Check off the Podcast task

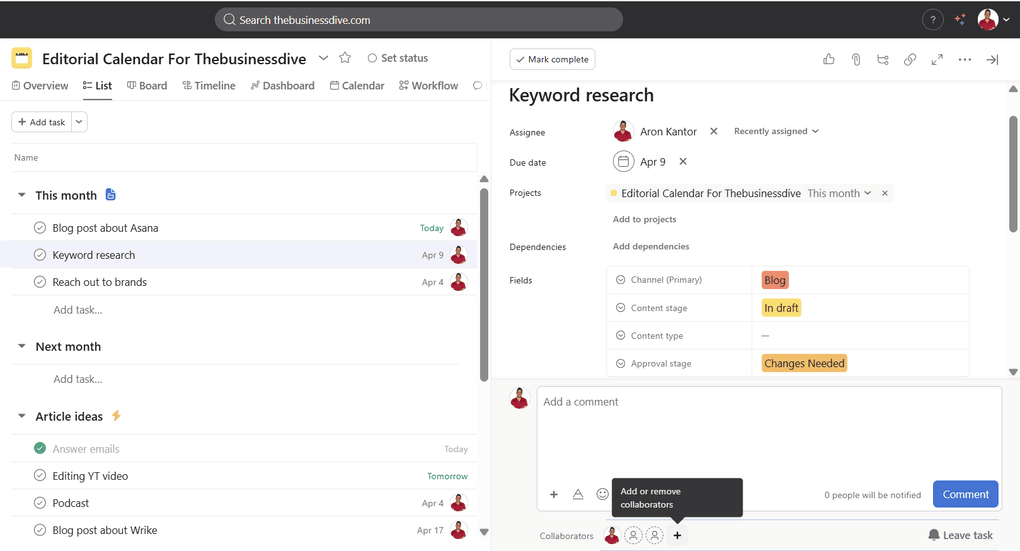(x=40, y=503)
